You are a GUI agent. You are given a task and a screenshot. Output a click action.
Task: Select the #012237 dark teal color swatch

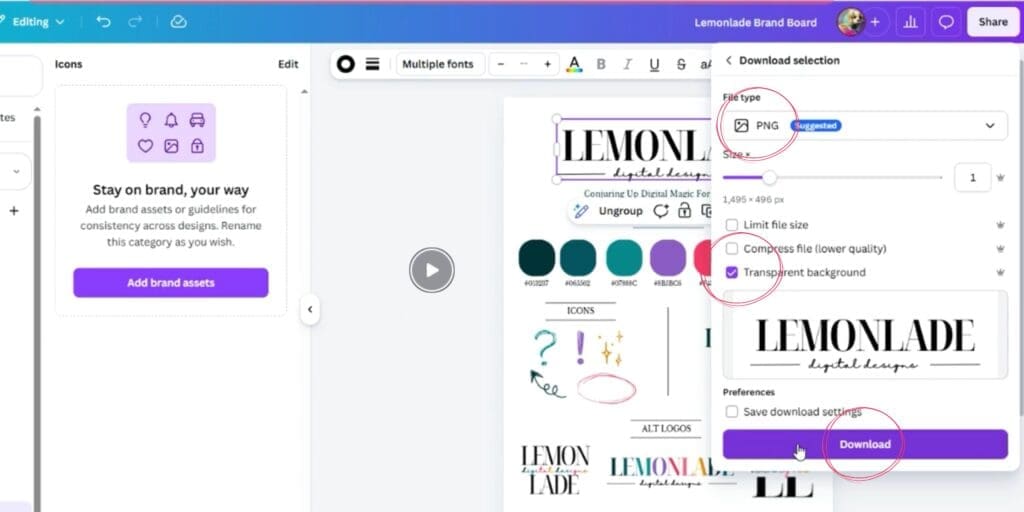tap(536, 257)
